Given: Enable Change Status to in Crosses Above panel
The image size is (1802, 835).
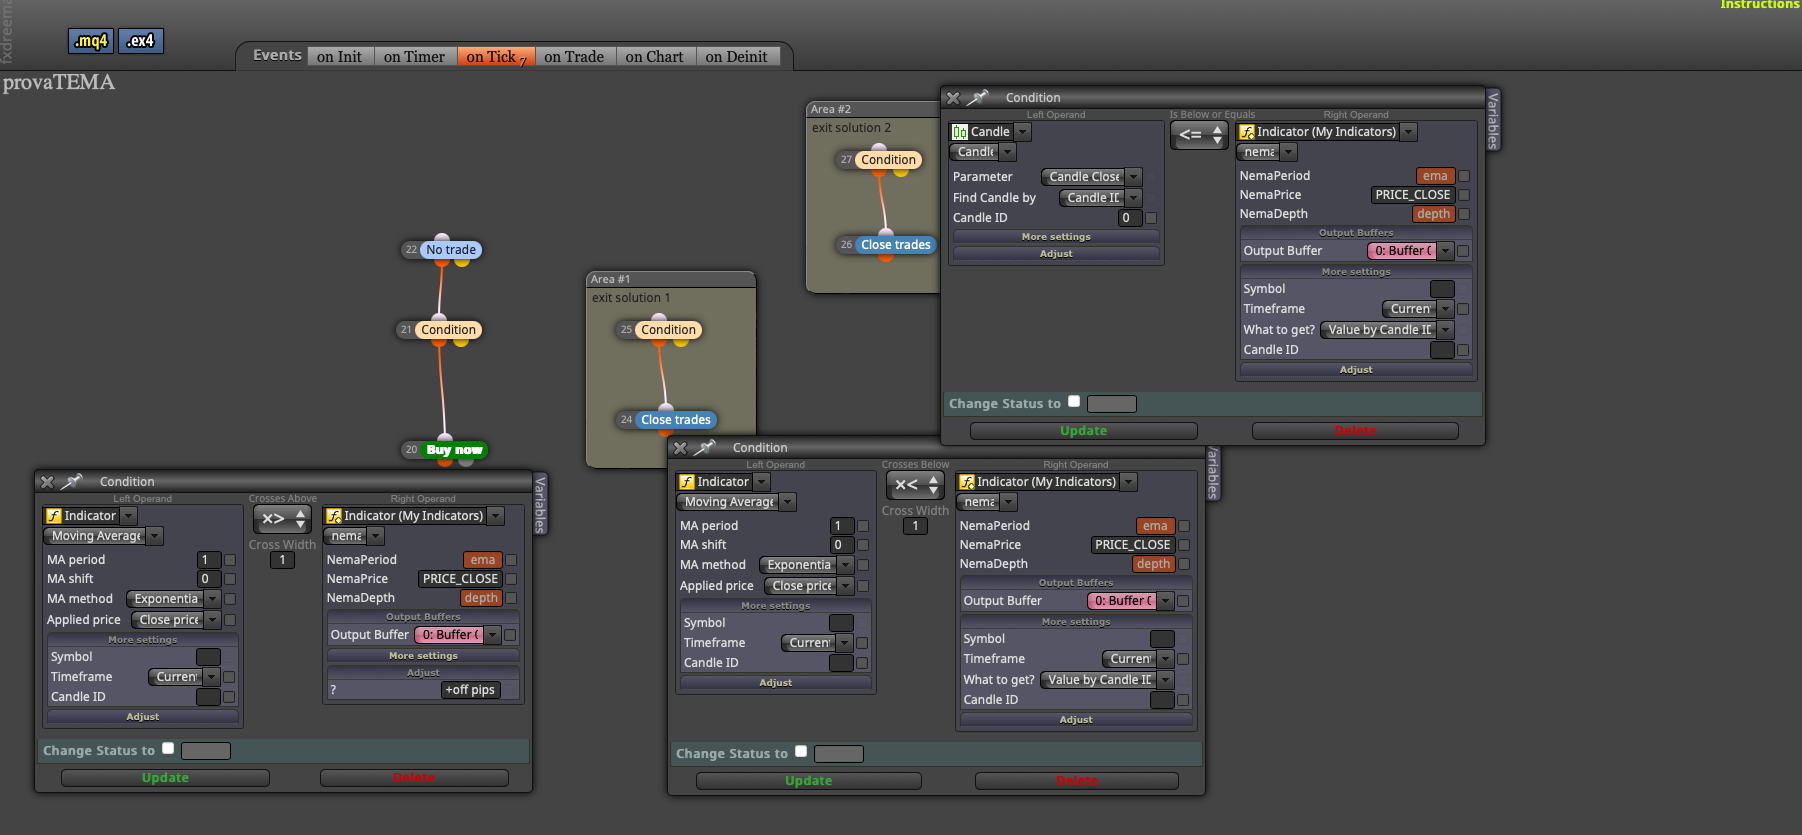Looking at the screenshot, I should pyautogui.click(x=168, y=748).
